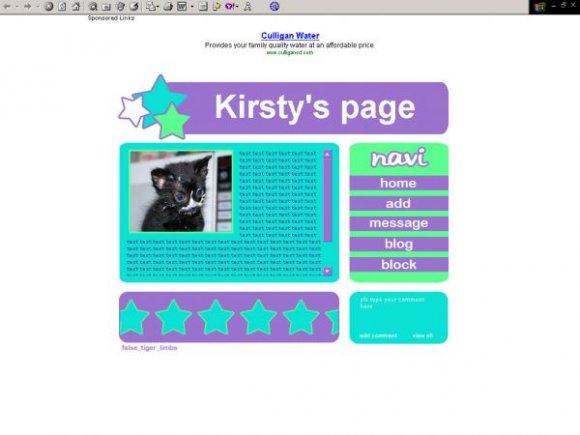Image resolution: width=580 pixels, height=435 pixels.
Task: Click the add comment link
Action: click(x=378, y=336)
